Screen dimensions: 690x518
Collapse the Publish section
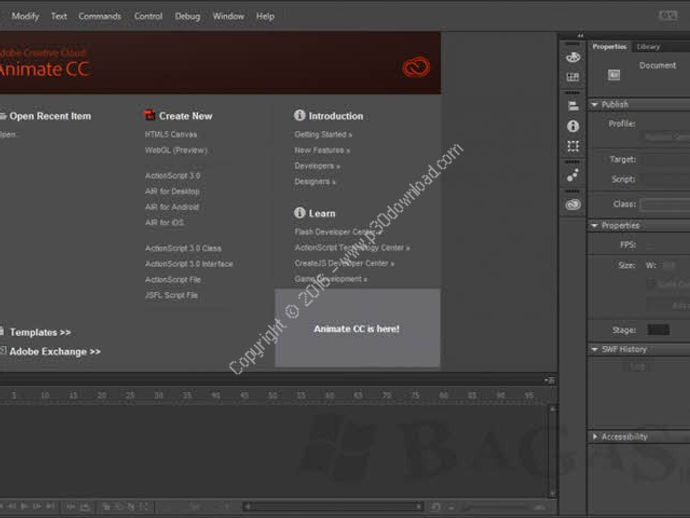click(595, 105)
